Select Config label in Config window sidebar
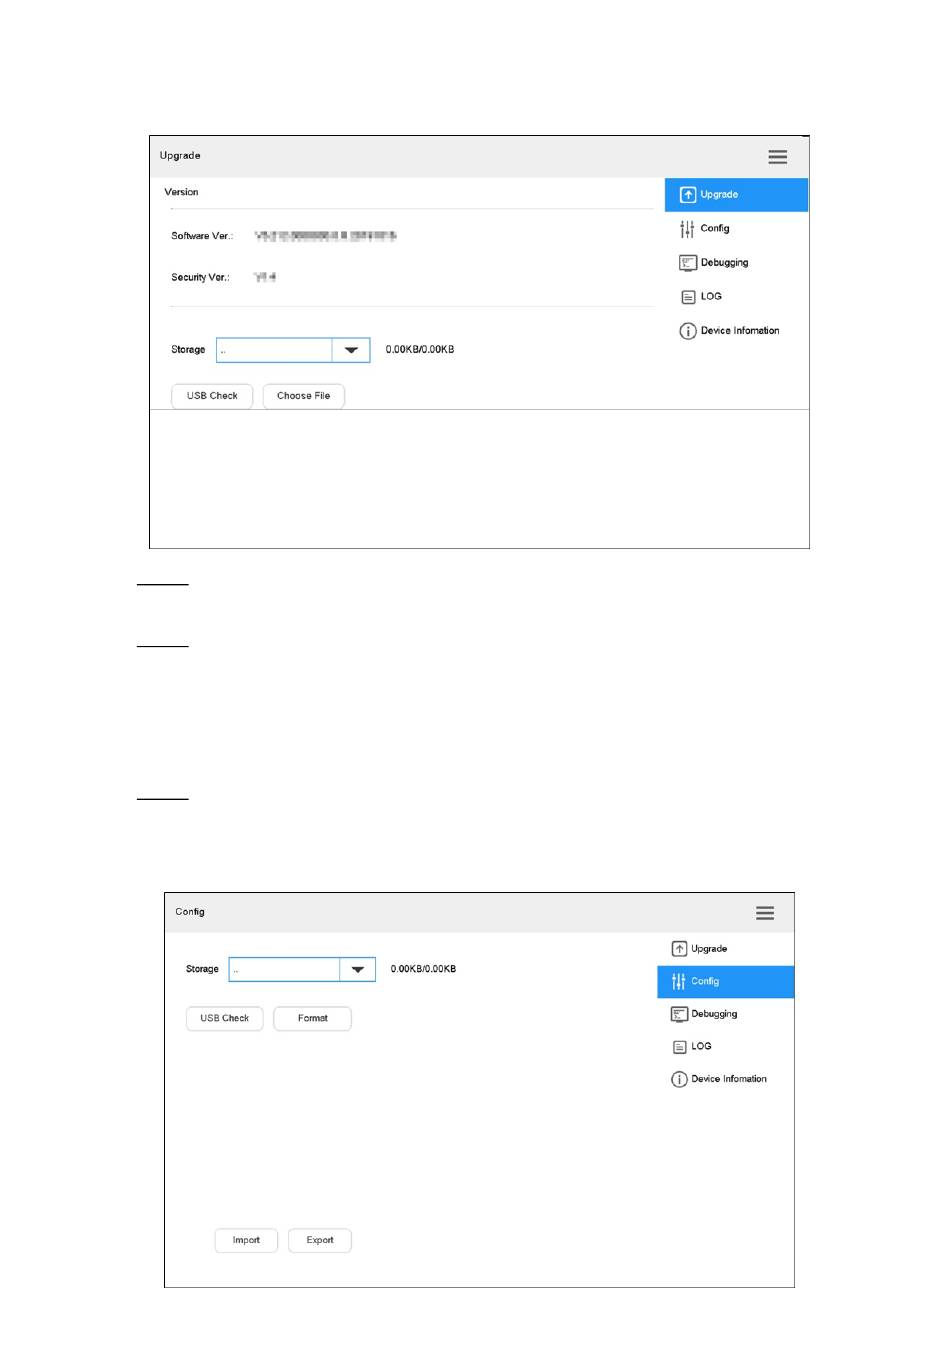Viewport: 950px width, 1359px height. click(705, 982)
